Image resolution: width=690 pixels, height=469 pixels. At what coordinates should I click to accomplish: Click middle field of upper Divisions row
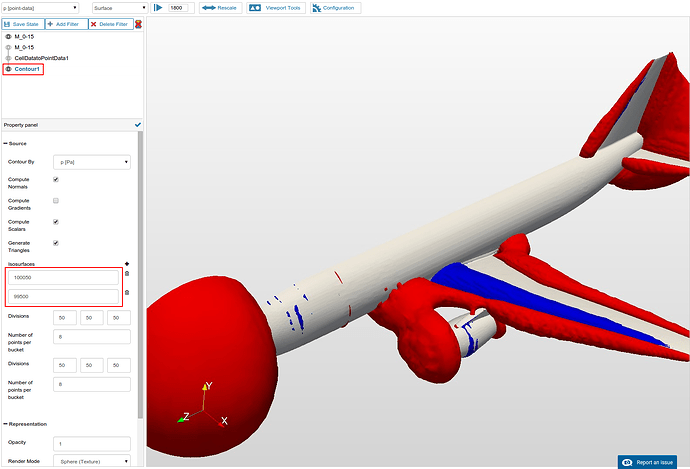tap(92, 318)
